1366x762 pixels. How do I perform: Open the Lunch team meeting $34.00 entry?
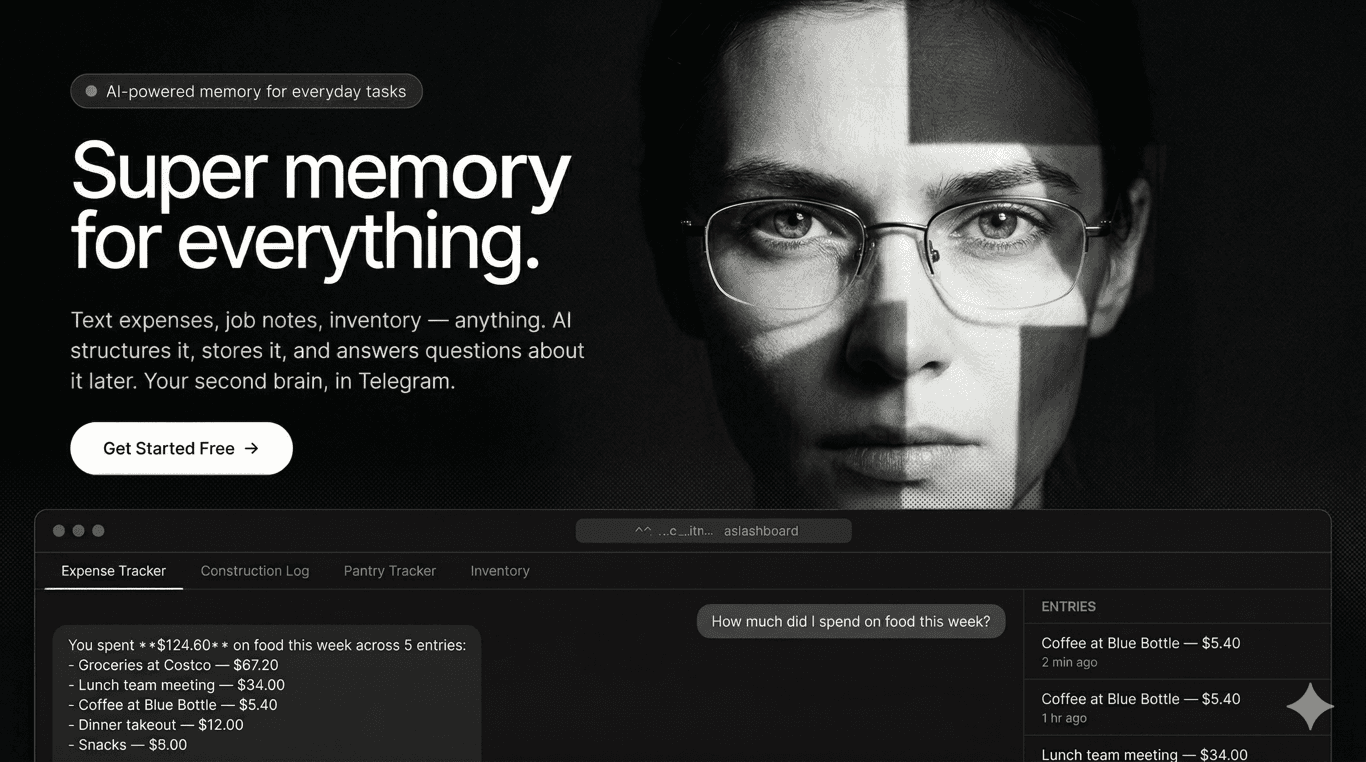pyautogui.click(x=1177, y=750)
